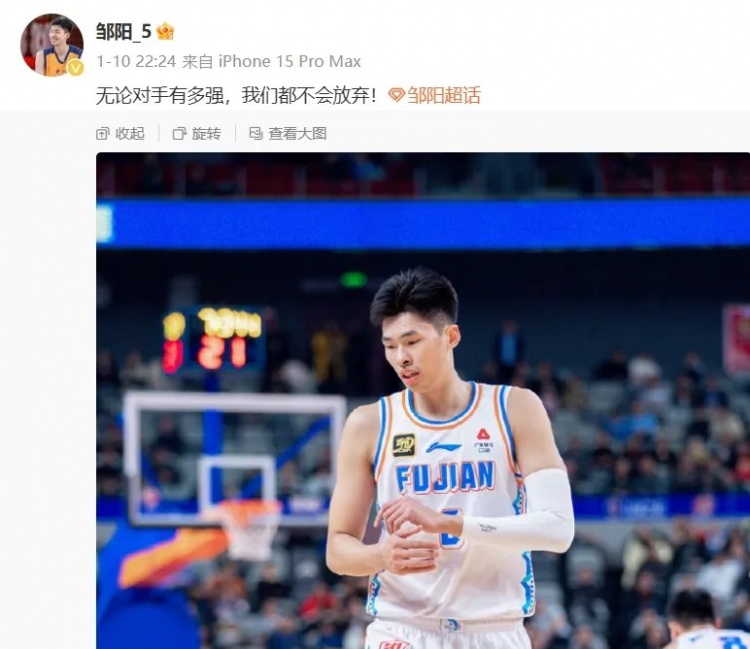Image resolution: width=750 pixels, height=649 pixels.
Task: Click the 查看大图 view-large icon
Action: (x=256, y=133)
